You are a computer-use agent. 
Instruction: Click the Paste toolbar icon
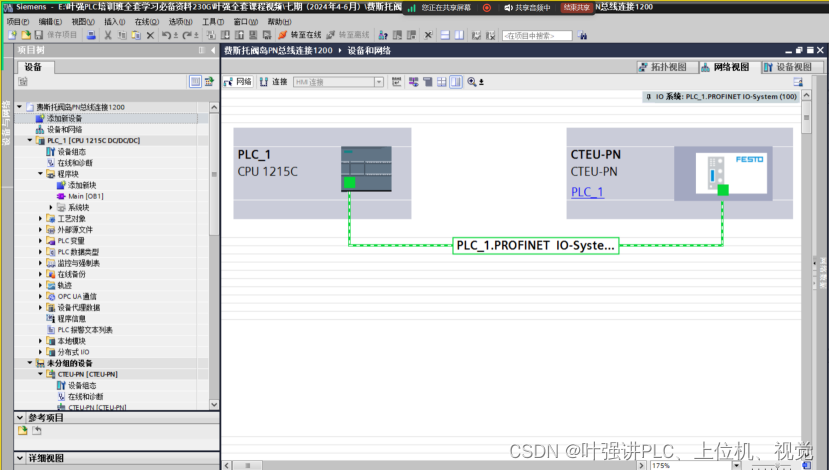tap(136, 35)
